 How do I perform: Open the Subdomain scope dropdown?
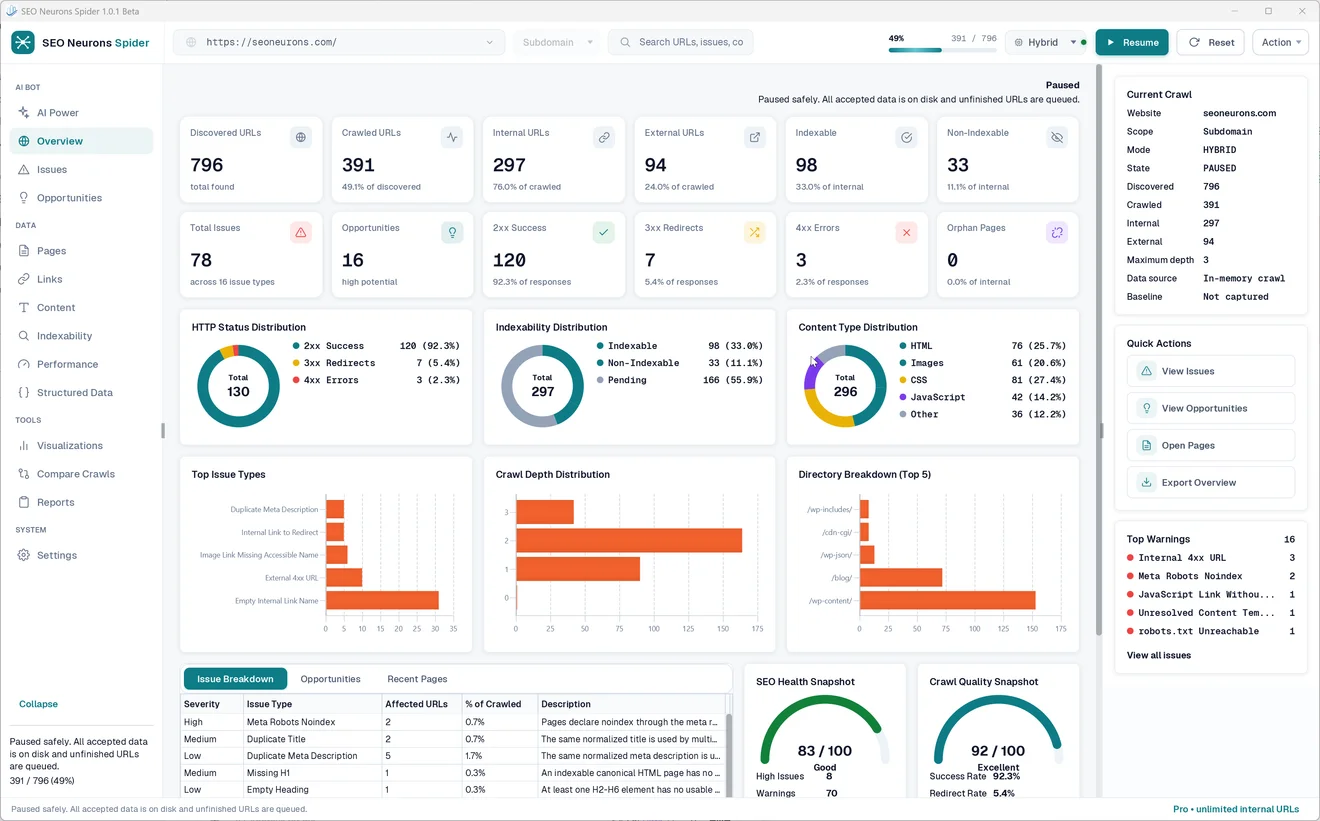tap(558, 42)
